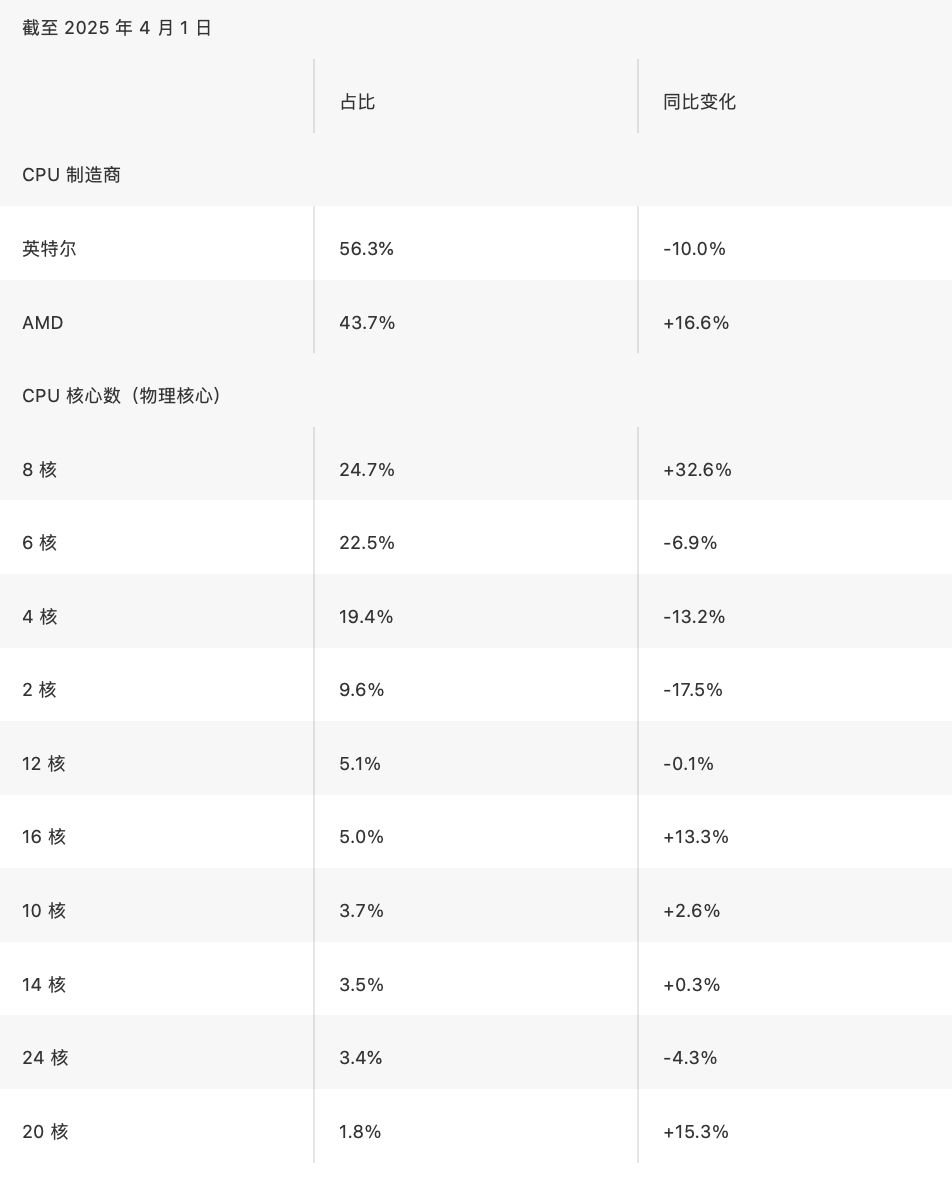Select the 英特尔 row label
This screenshot has width=952, height=1180.
point(49,248)
